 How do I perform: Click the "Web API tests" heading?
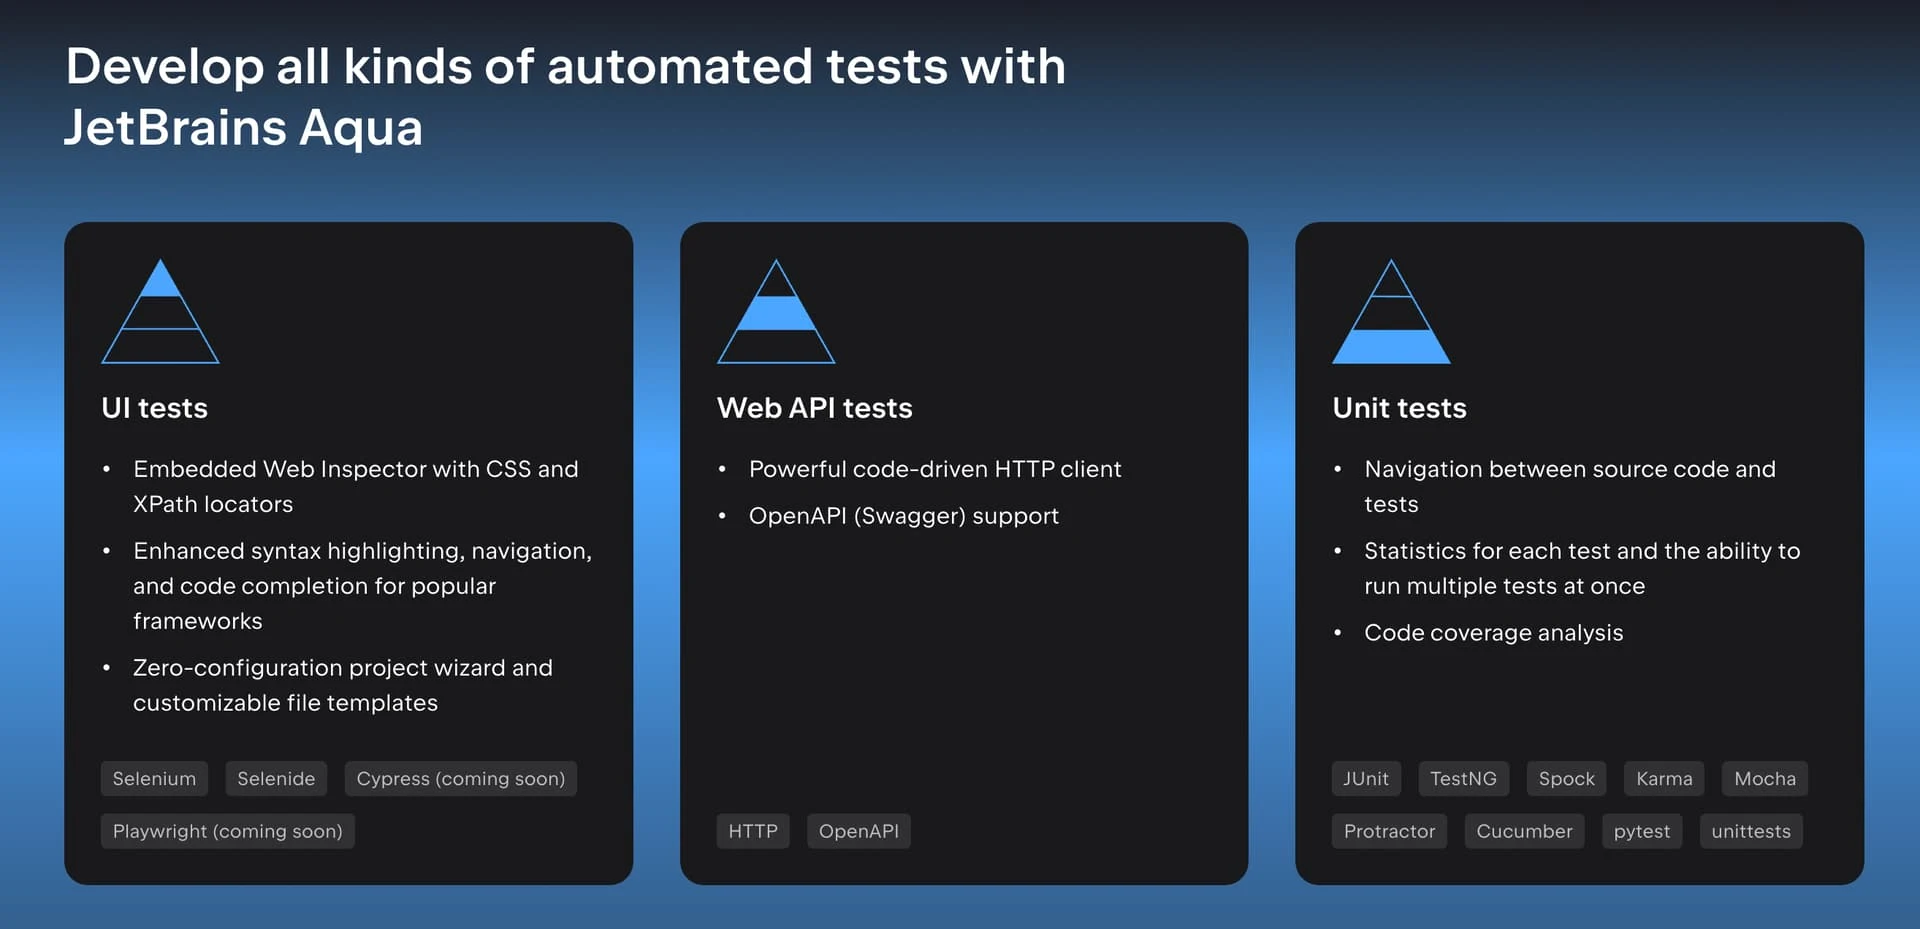coord(815,408)
